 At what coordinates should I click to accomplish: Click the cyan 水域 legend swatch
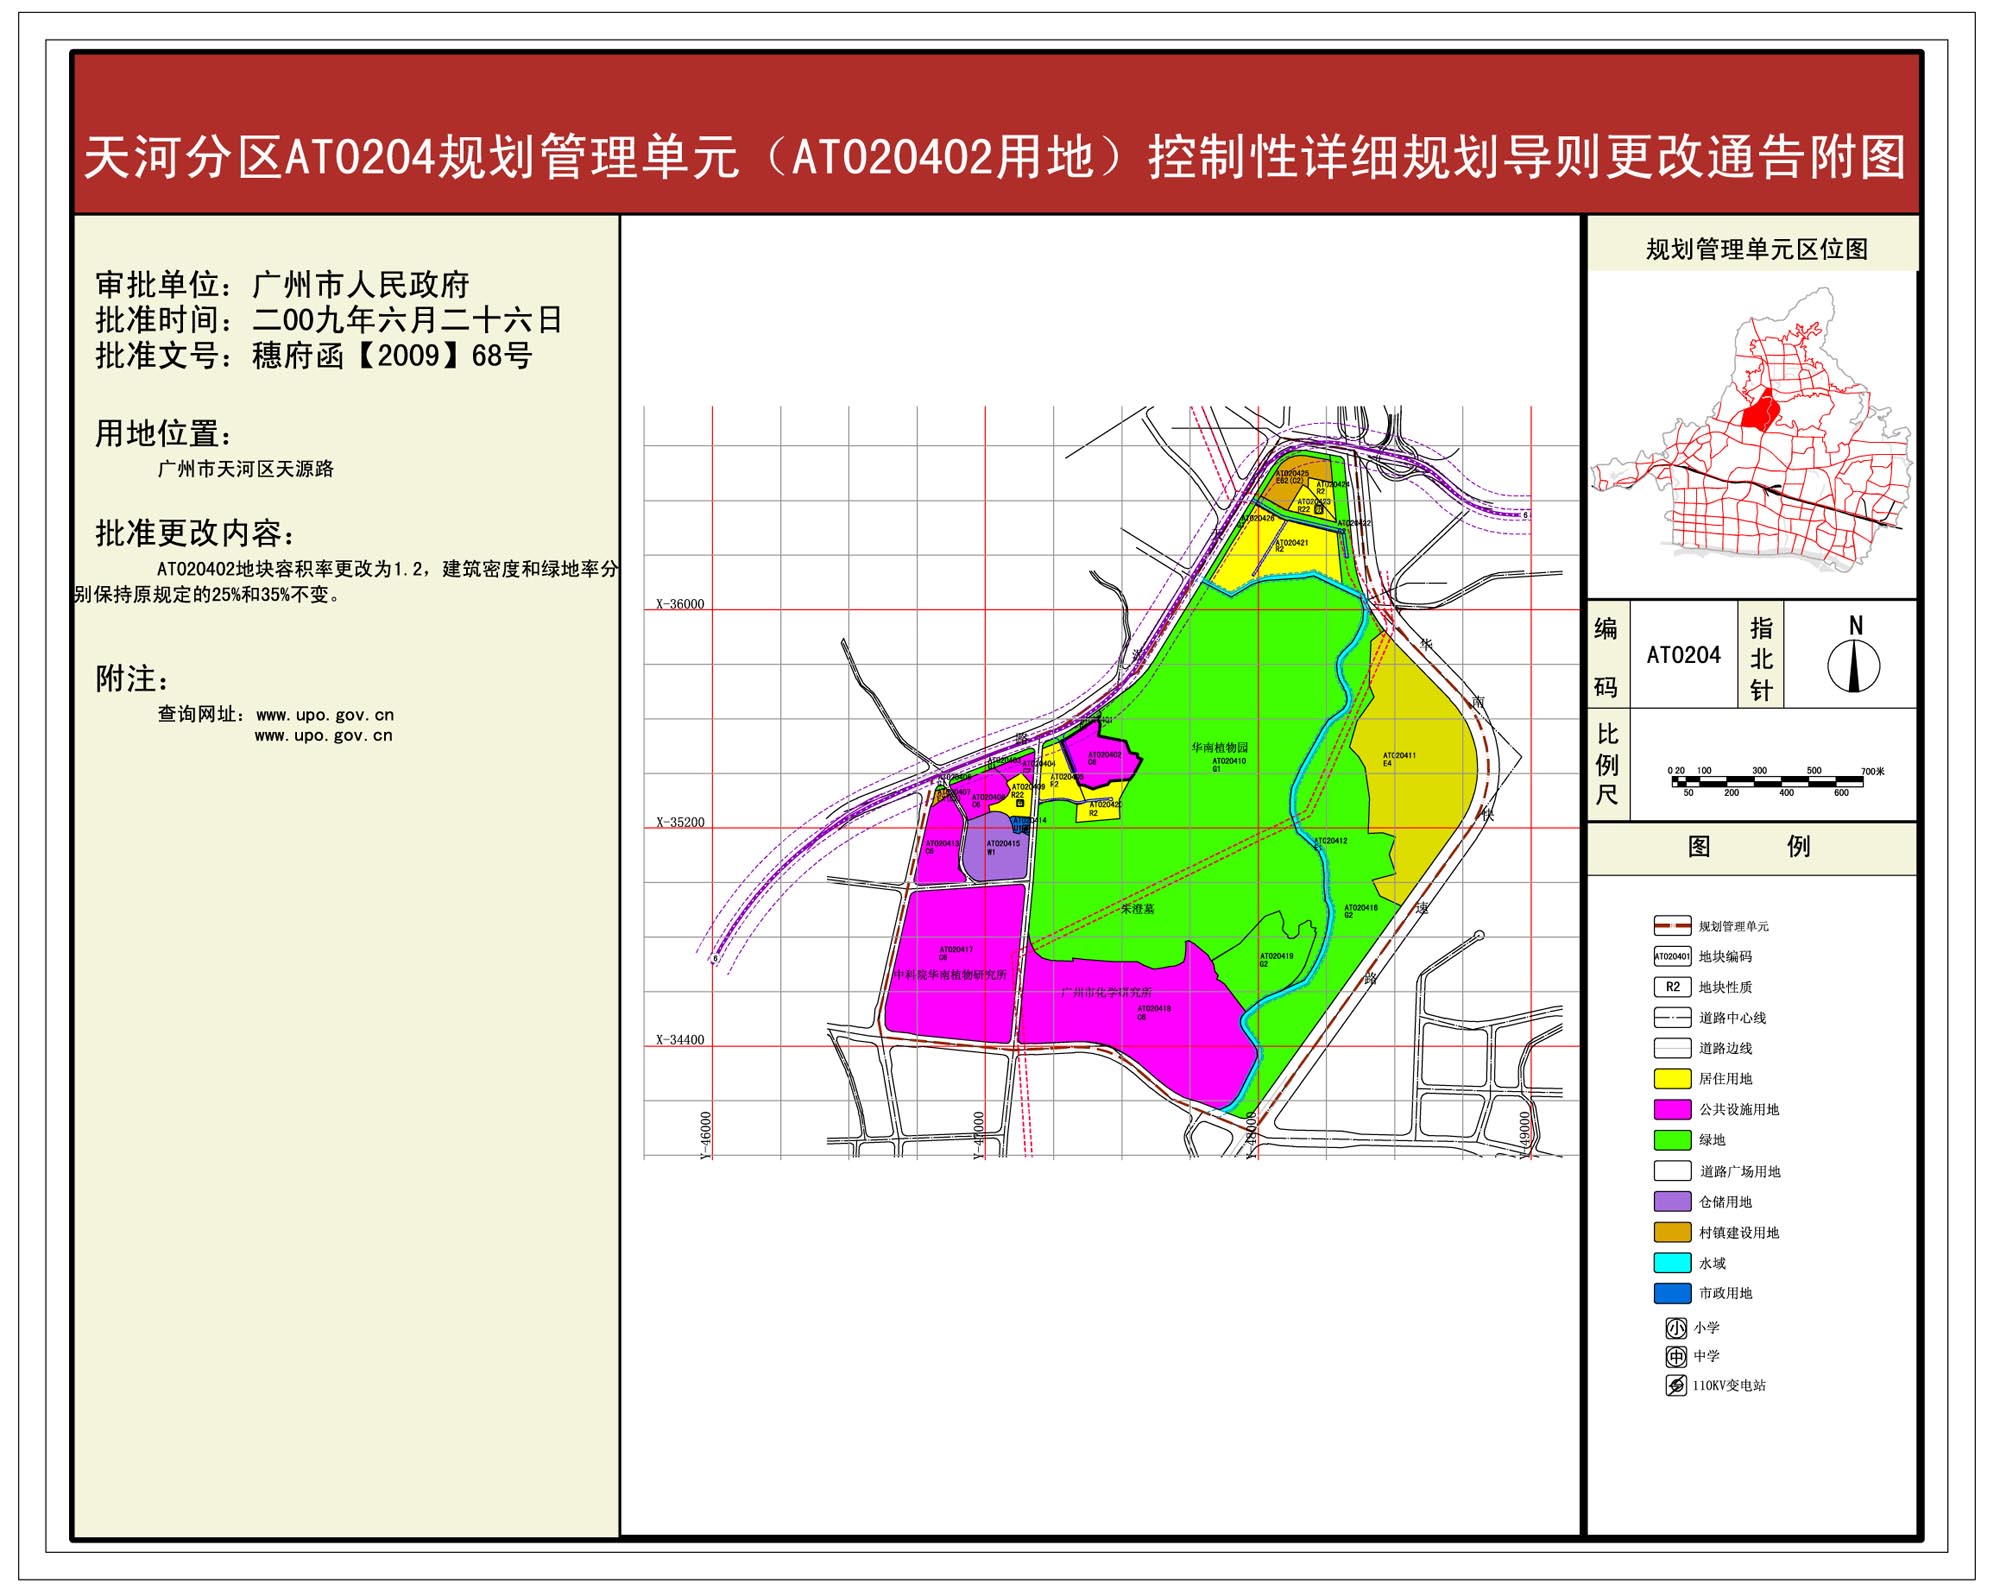[1672, 1263]
